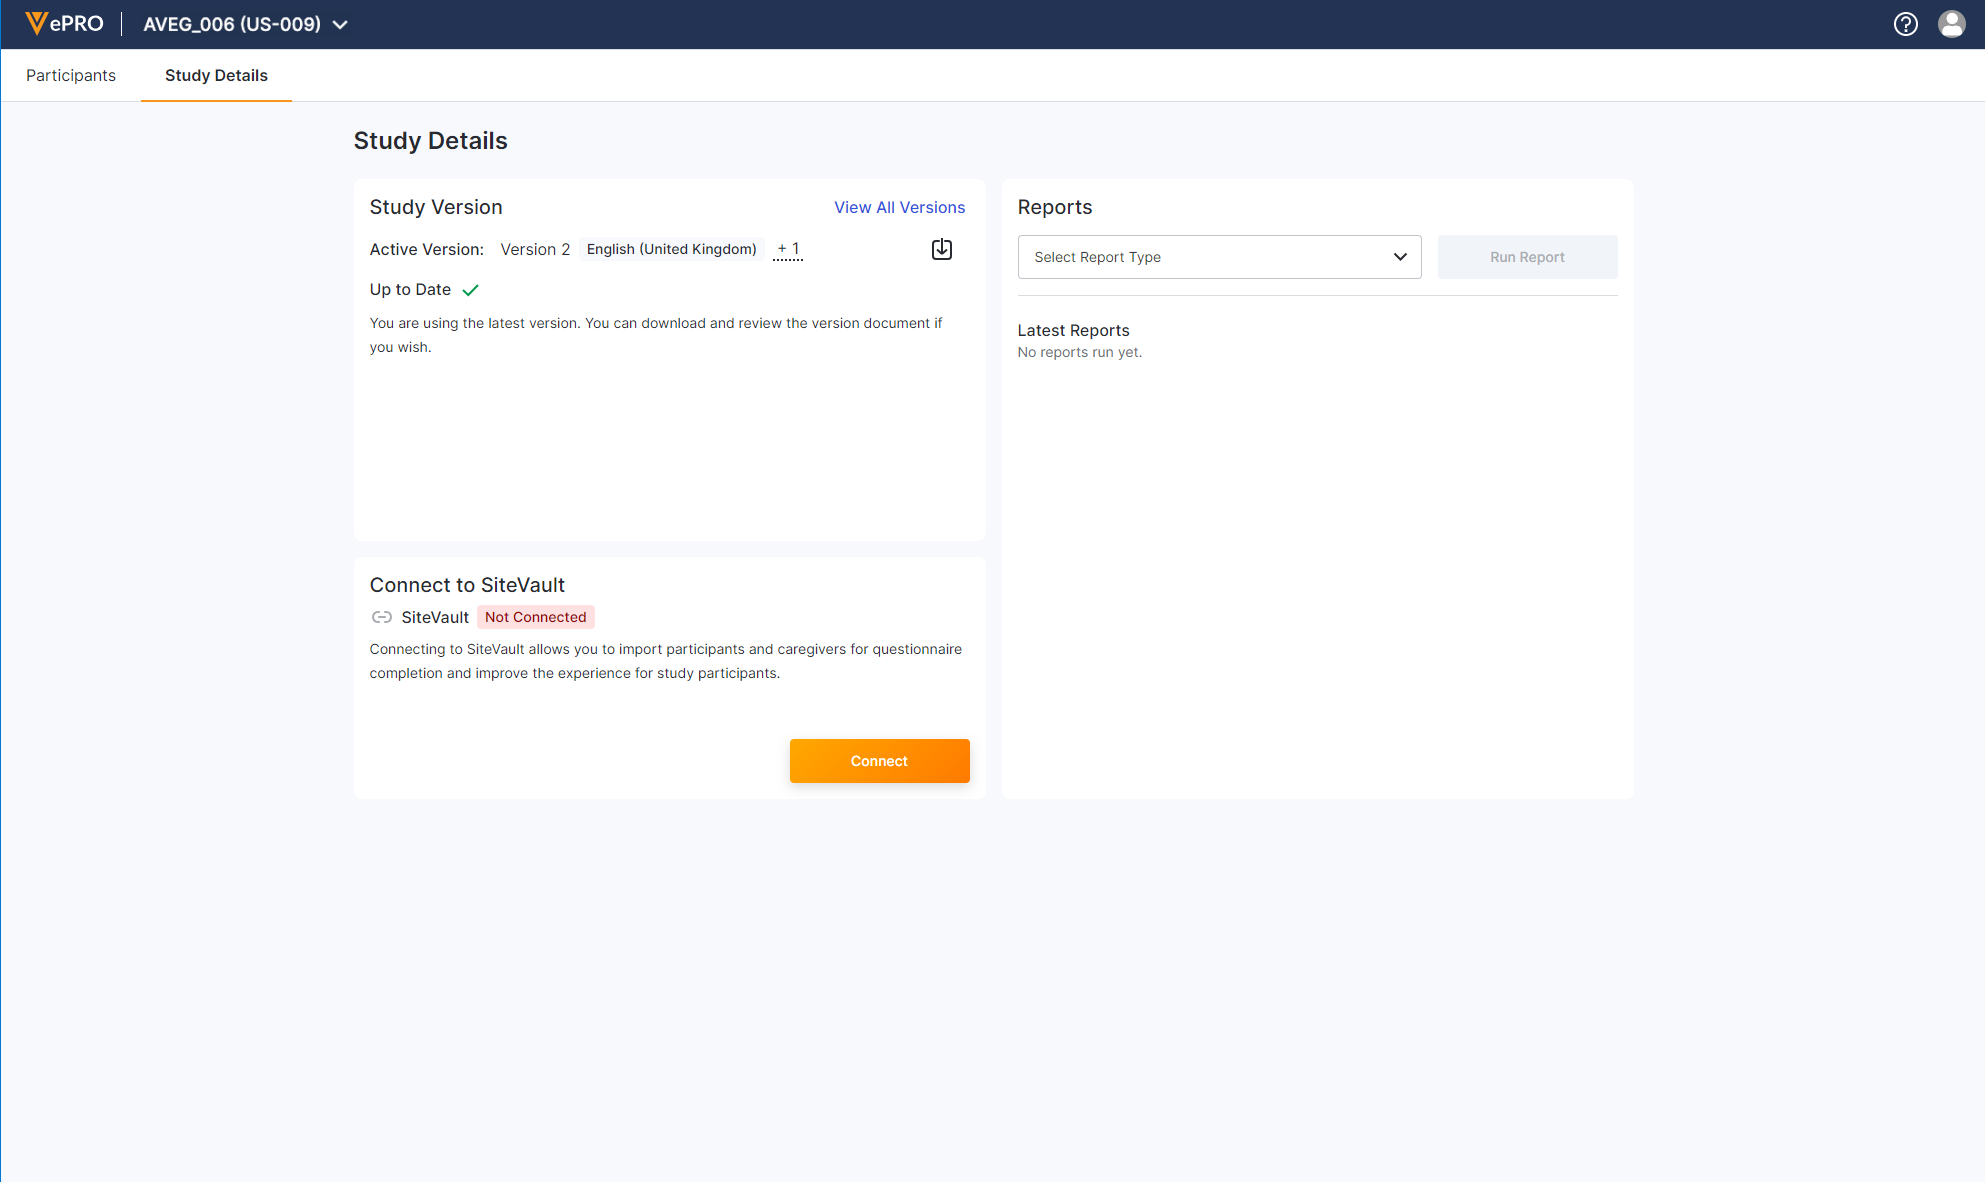The image size is (1985, 1182).
Task: Open the user profile avatar
Action: click(1951, 24)
